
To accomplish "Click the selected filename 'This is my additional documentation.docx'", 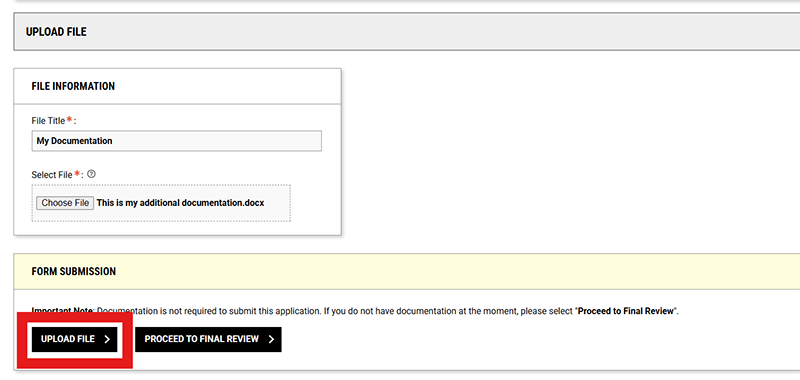I will [x=181, y=203].
